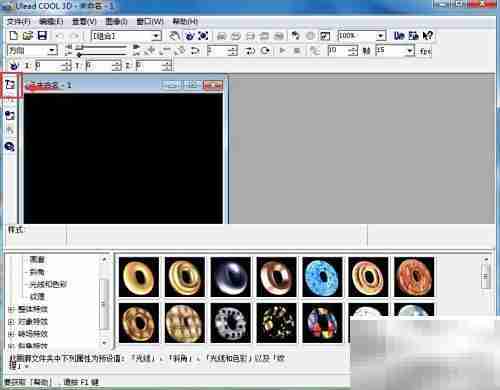Viewport: 500px width, 390px height.
Task: Select 斜角 in the effects tree
Action: point(37,272)
